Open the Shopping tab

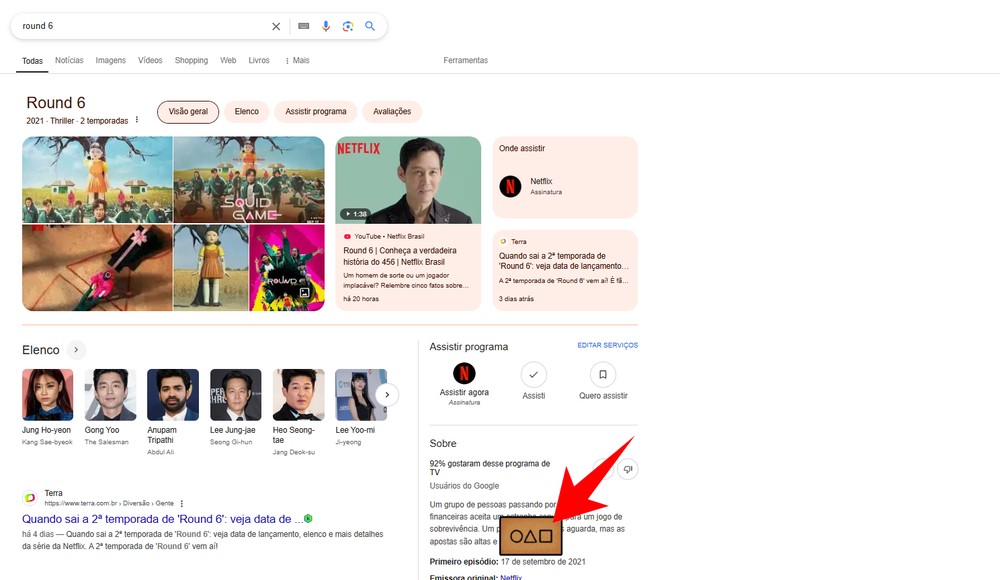[191, 60]
